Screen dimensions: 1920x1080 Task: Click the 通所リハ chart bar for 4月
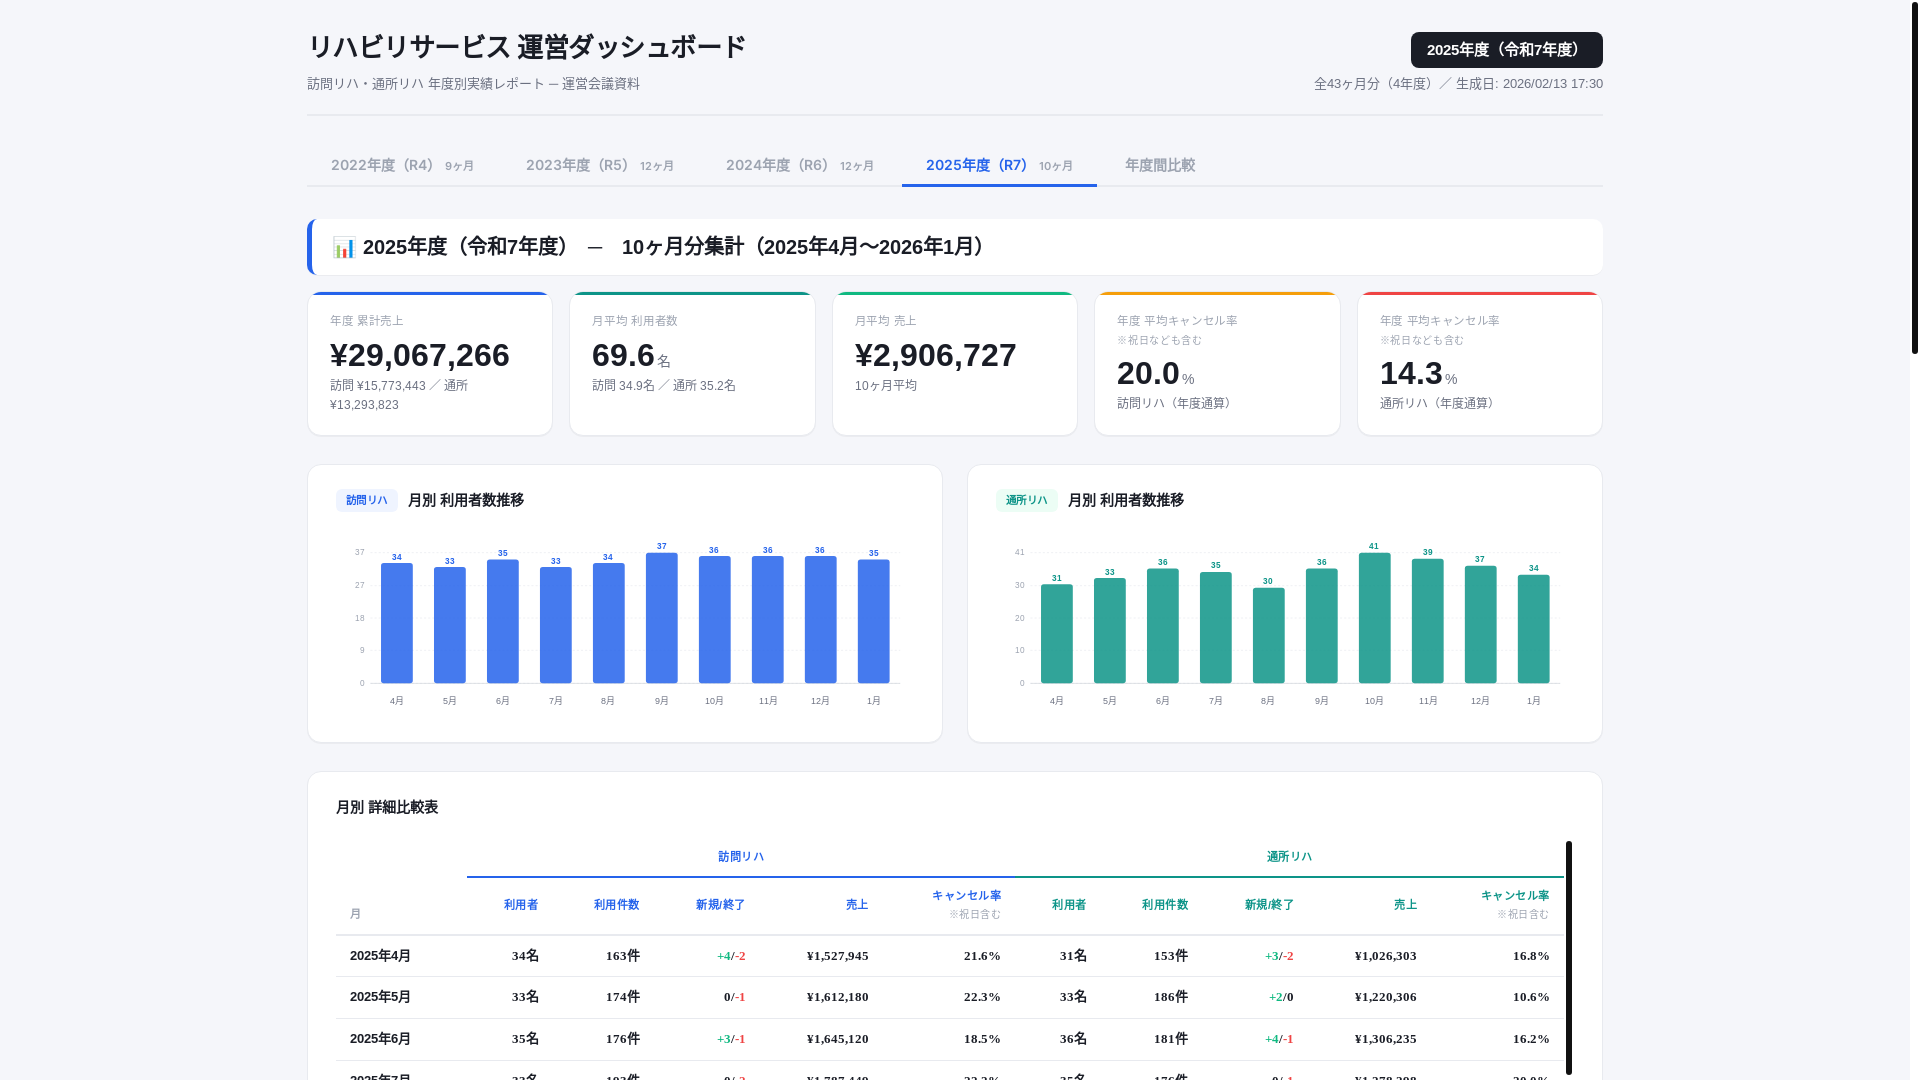click(x=1057, y=634)
